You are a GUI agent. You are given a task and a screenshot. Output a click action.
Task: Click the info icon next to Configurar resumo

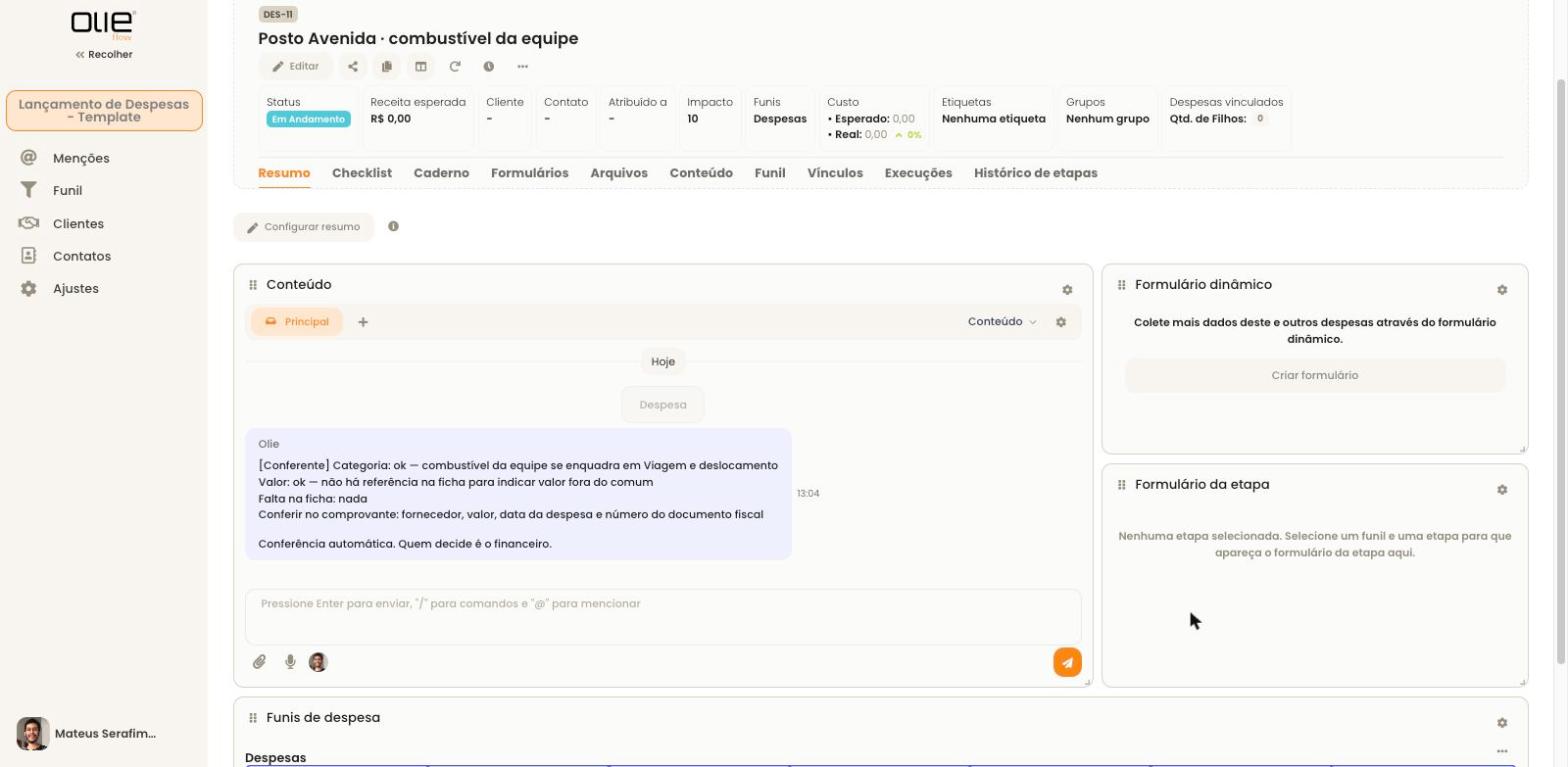coord(393,226)
